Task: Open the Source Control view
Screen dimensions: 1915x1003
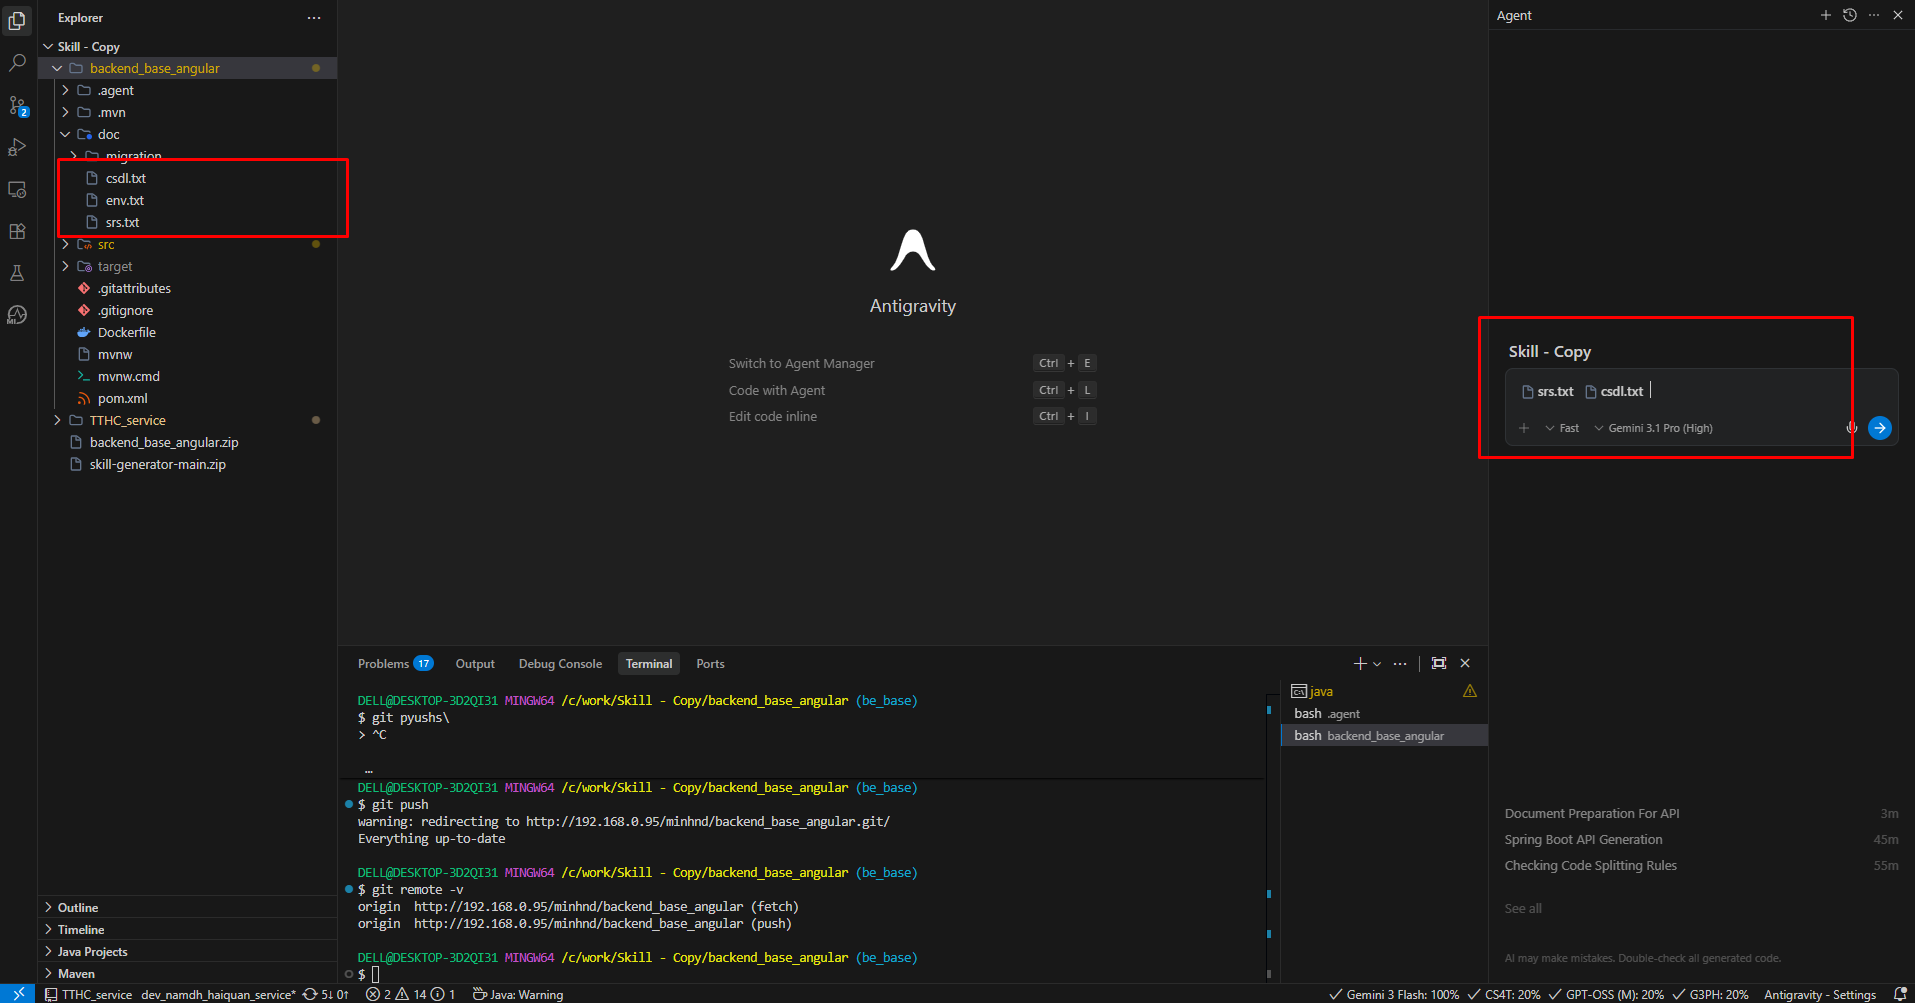Action: click(17, 105)
